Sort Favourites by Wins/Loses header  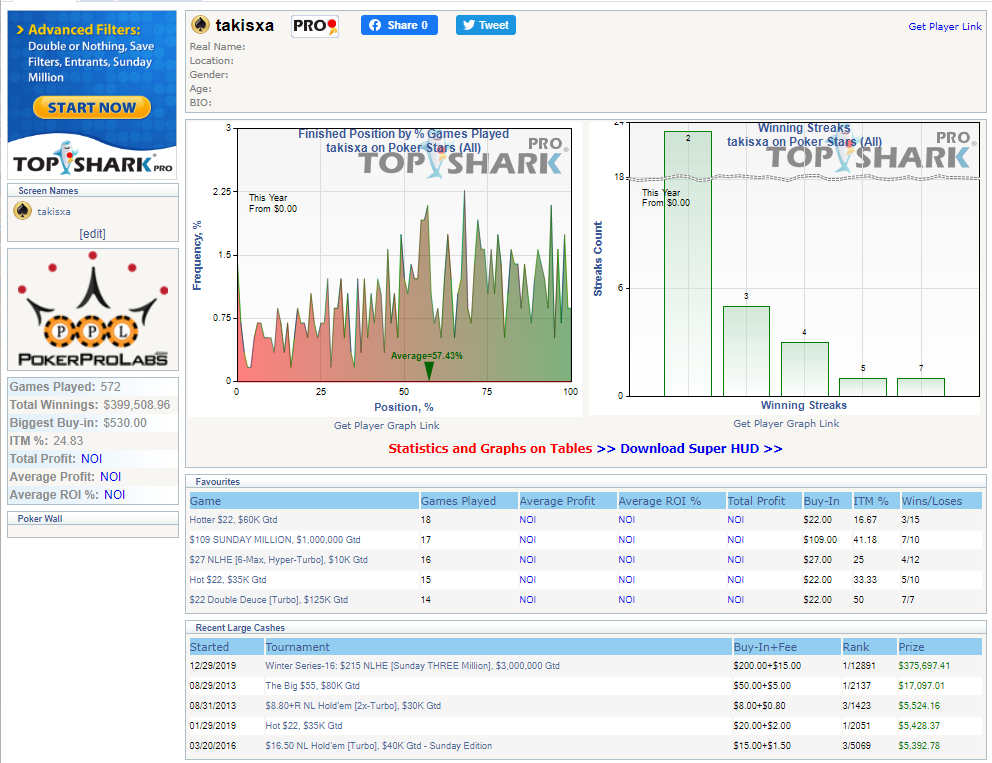[x=941, y=501]
